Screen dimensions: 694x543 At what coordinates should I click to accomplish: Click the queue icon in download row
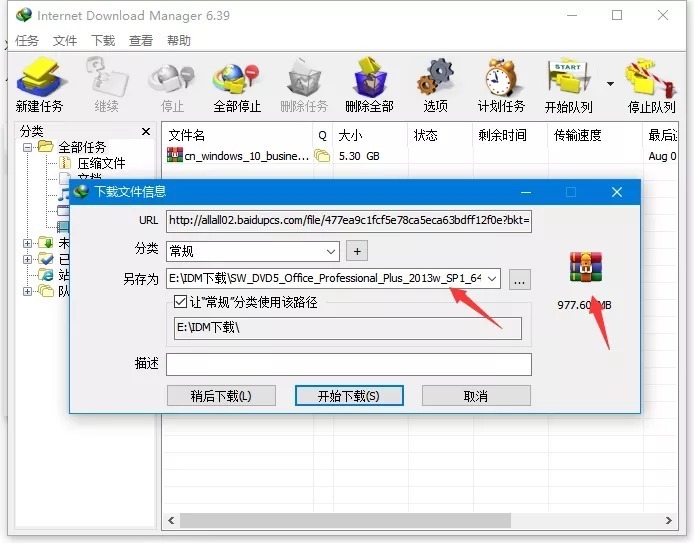322,156
